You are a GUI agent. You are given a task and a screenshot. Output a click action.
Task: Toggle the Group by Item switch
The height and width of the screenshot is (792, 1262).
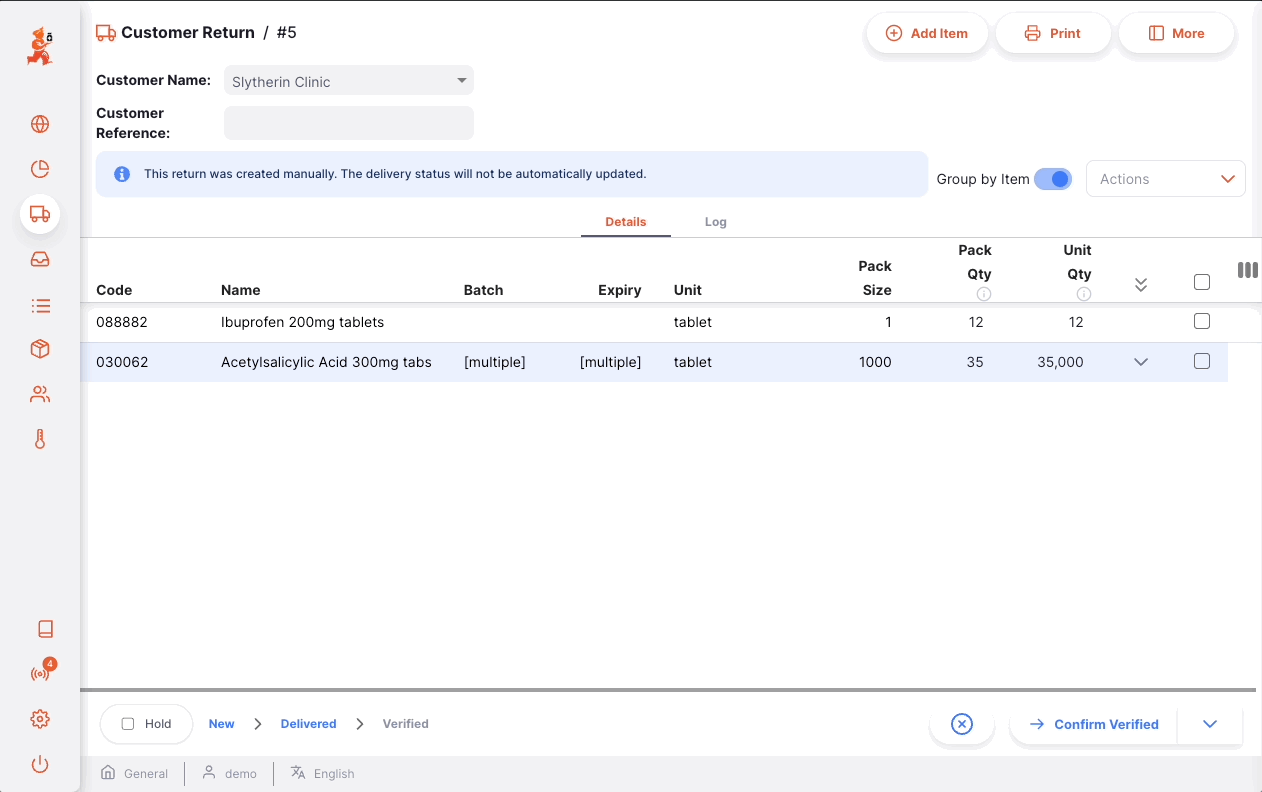coord(1052,179)
